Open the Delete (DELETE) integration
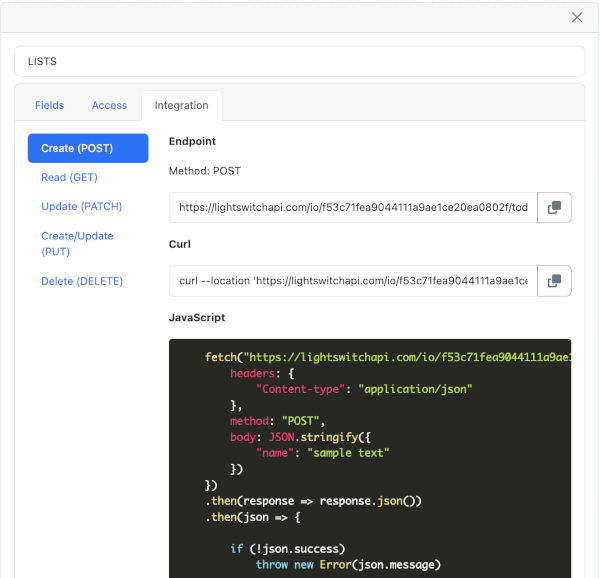600x578 pixels. tap(82, 281)
